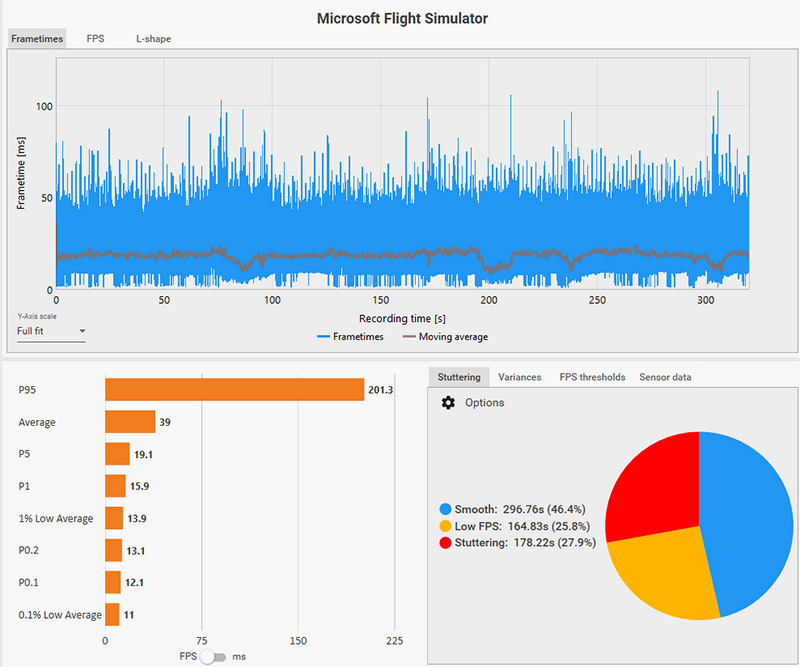The width and height of the screenshot is (800, 667).
Task: Open the FPS thresholds tab
Action: pos(592,377)
